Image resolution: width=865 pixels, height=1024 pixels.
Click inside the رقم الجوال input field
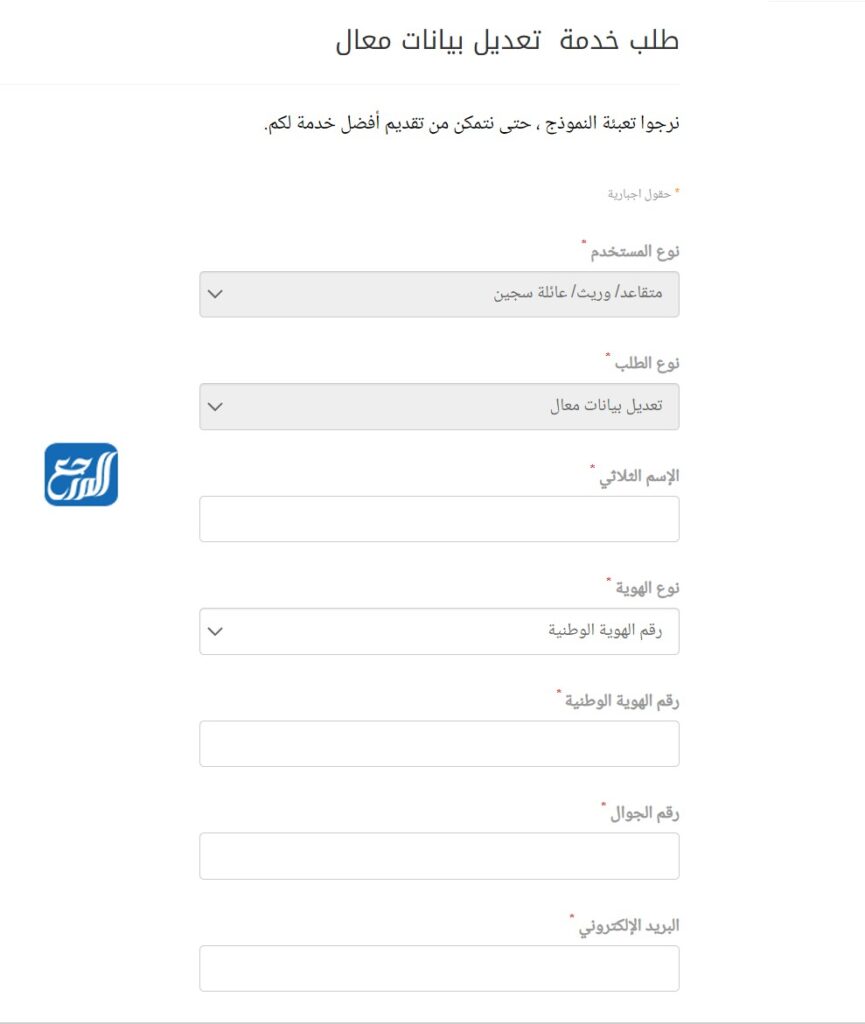pyautogui.click(x=440, y=855)
